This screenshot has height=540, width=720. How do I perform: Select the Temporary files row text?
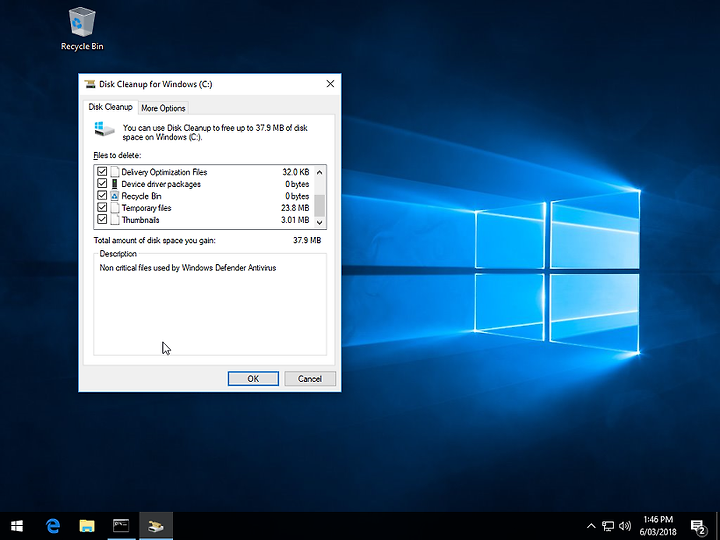(x=146, y=208)
